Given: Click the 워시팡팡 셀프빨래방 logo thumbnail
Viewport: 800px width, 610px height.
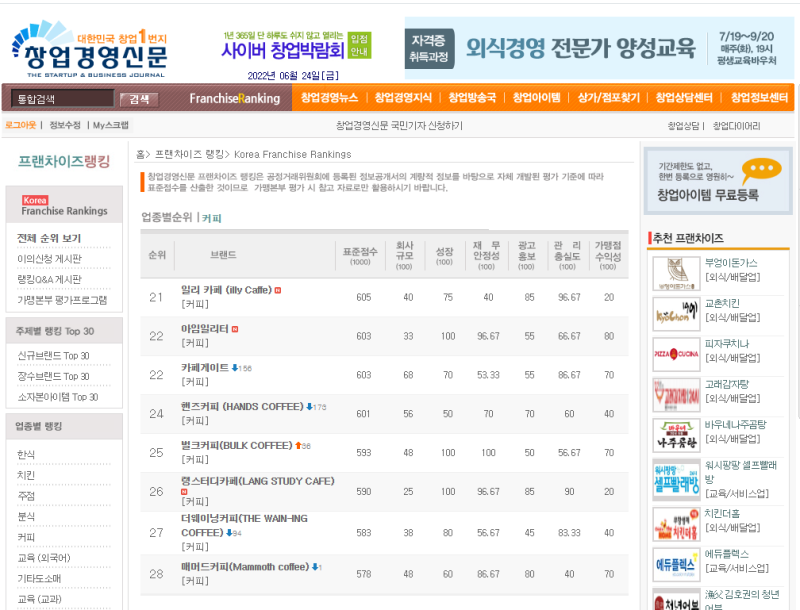Looking at the screenshot, I should [x=676, y=480].
